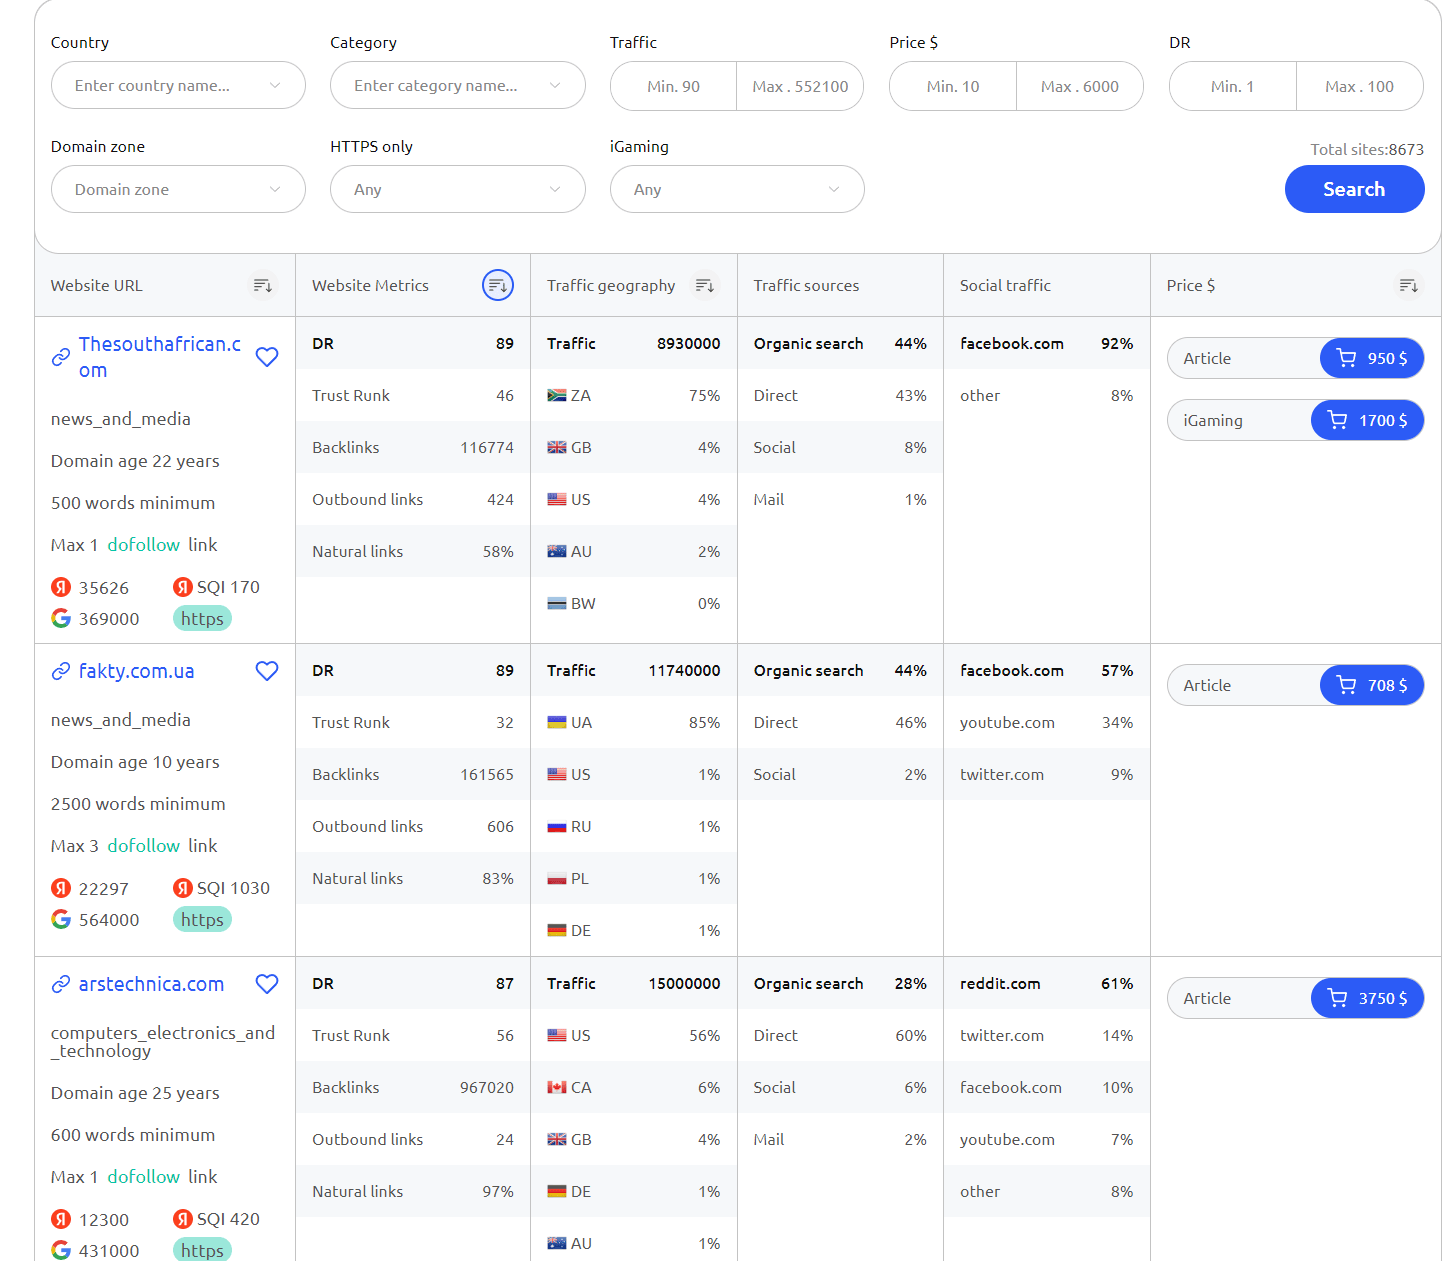
Task: Click RU flag in fakty.com.ua geography
Action: tap(557, 827)
